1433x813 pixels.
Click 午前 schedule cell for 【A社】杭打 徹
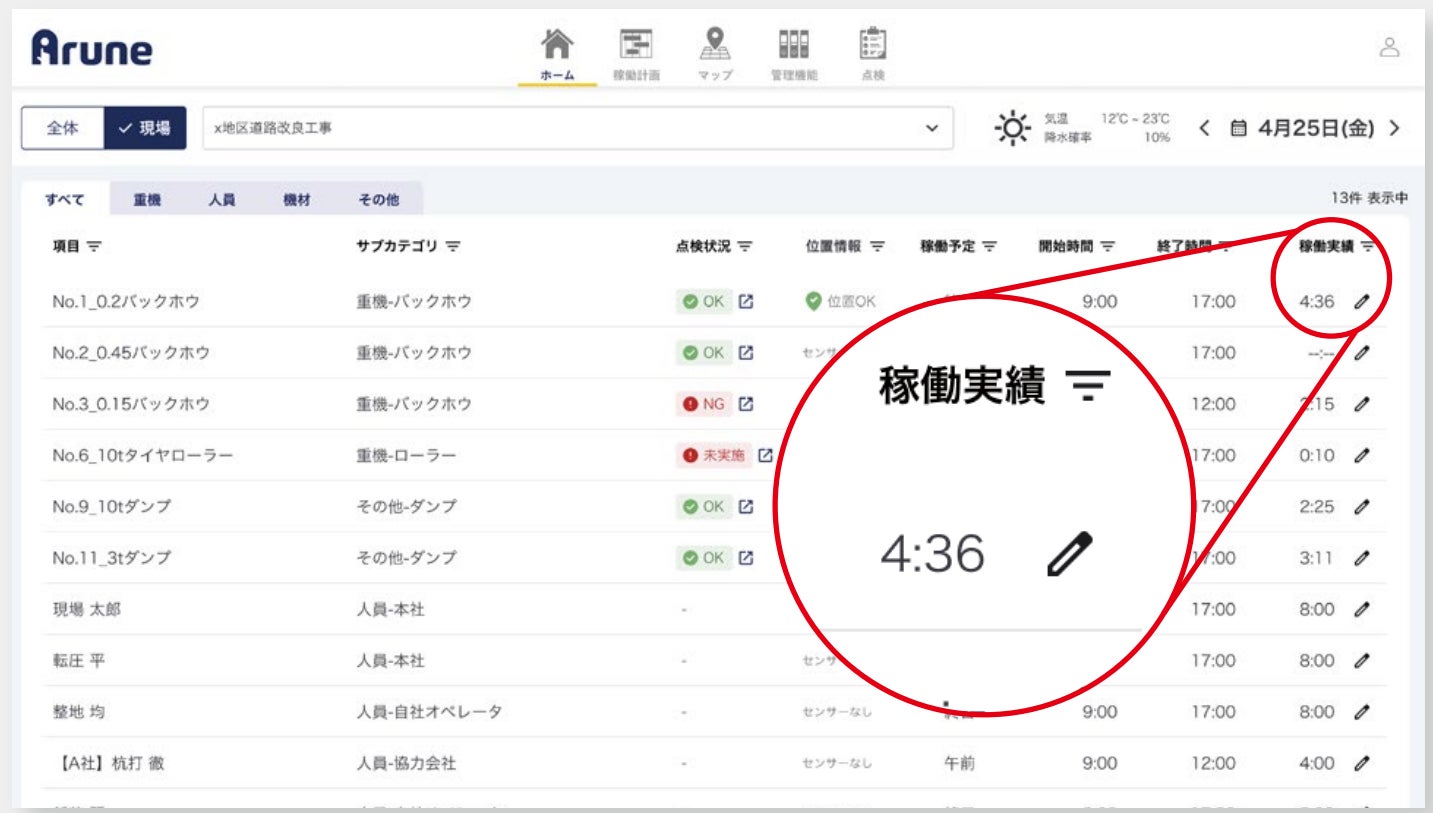960,763
